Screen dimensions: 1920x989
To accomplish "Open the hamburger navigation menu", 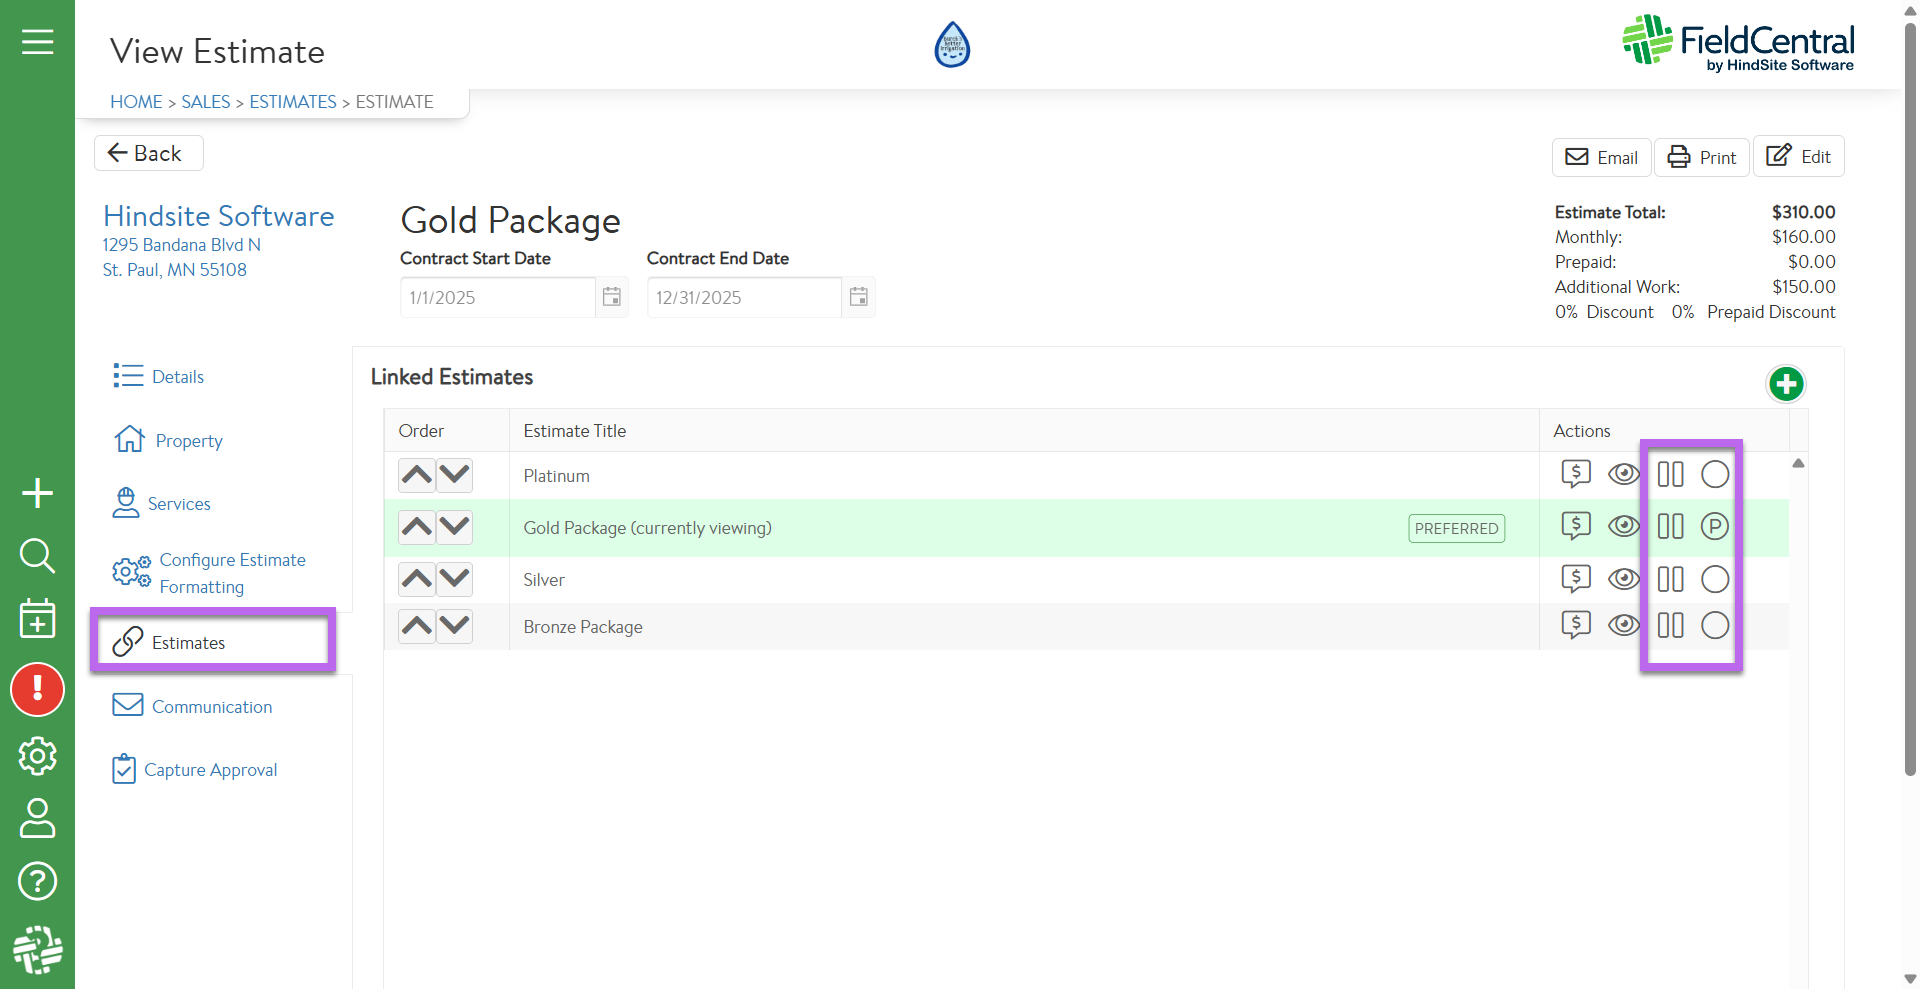I will [x=37, y=42].
